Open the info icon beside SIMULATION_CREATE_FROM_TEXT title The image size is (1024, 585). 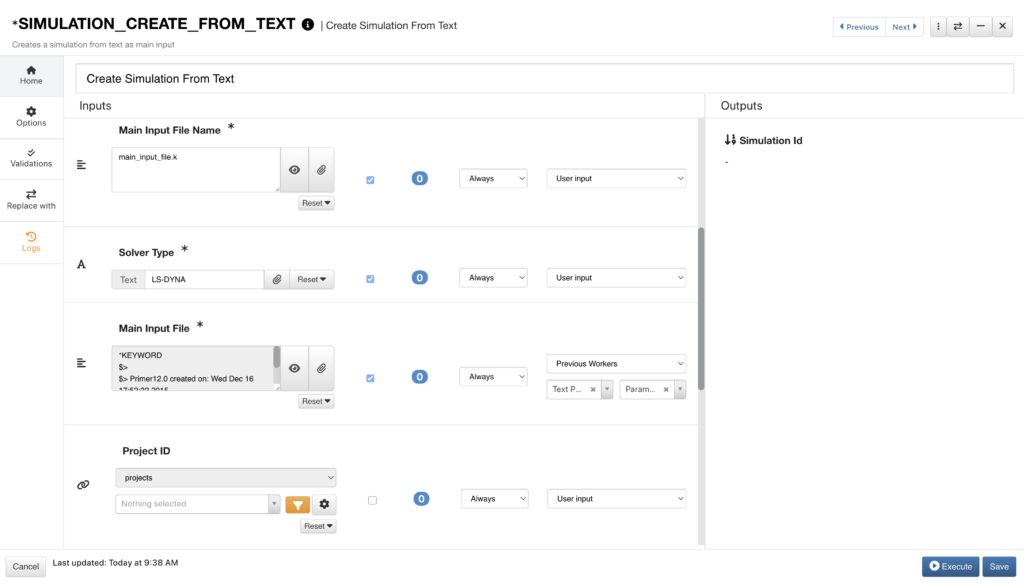click(308, 25)
